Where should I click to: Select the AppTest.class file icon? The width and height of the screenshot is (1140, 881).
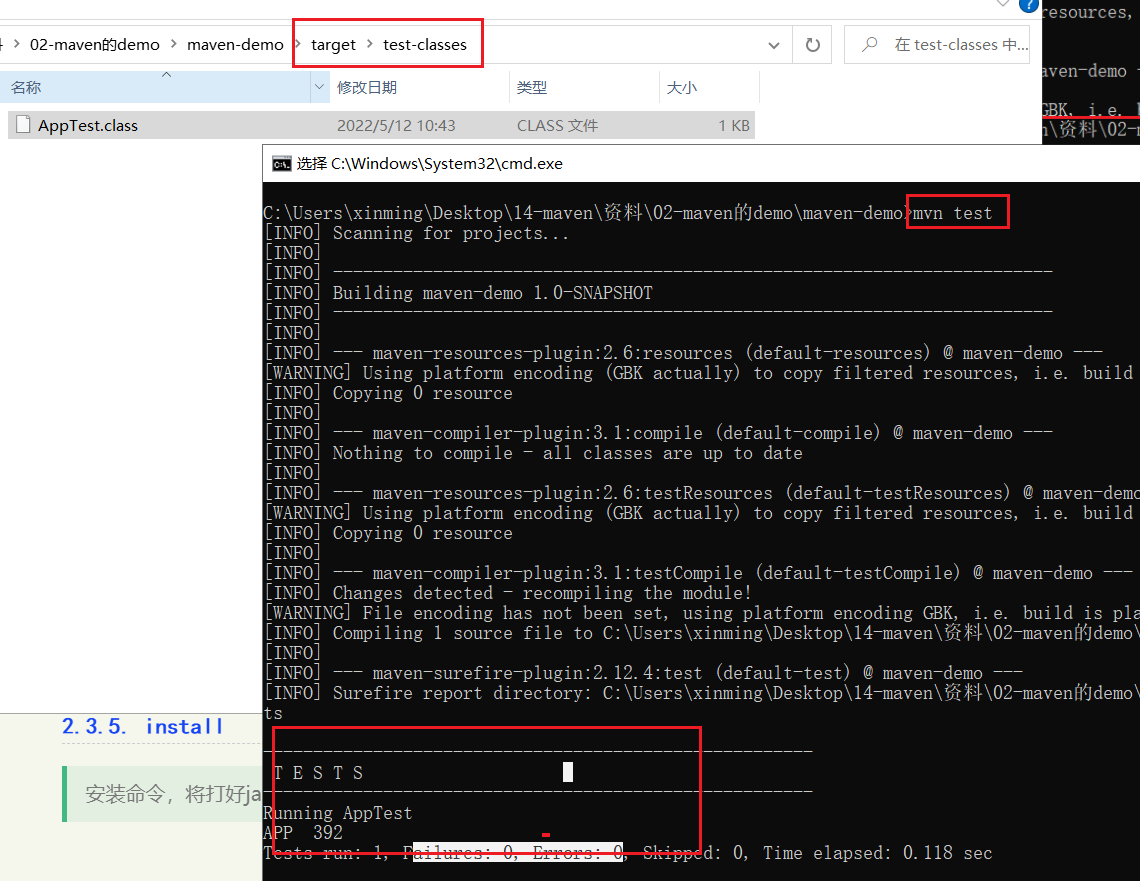click(23, 126)
